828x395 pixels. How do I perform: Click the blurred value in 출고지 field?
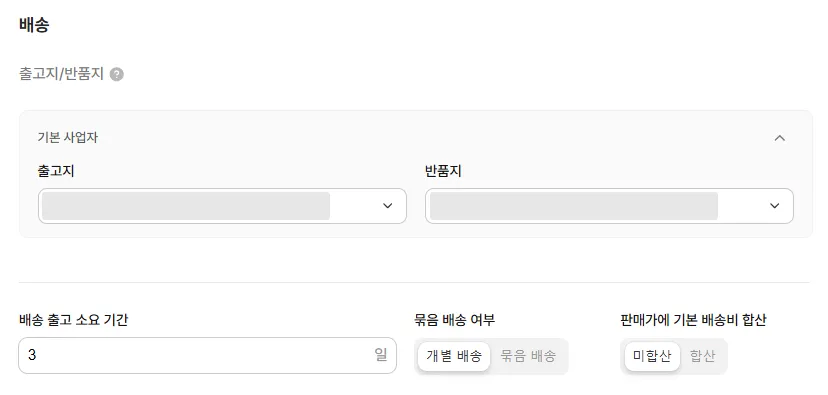coord(186,206)
